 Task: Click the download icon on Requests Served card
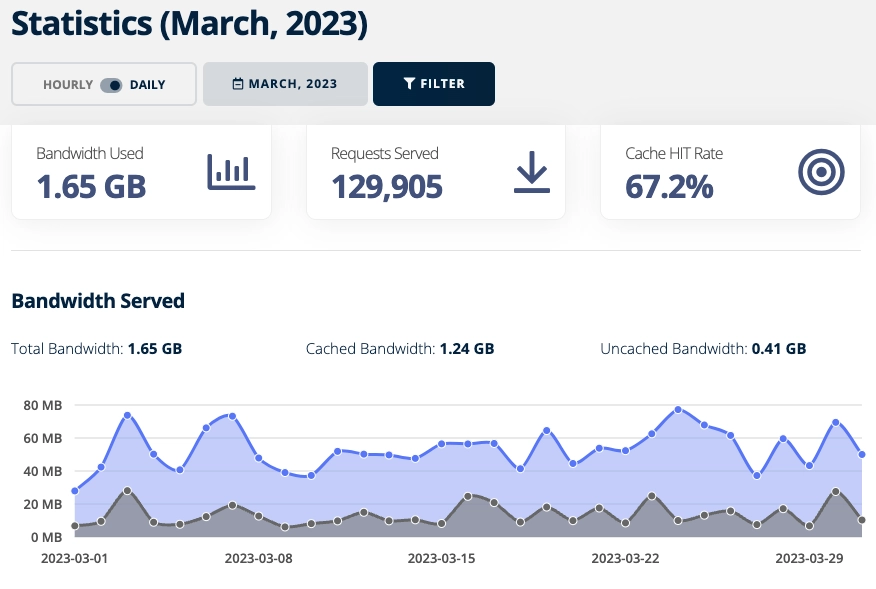point(531,171)
